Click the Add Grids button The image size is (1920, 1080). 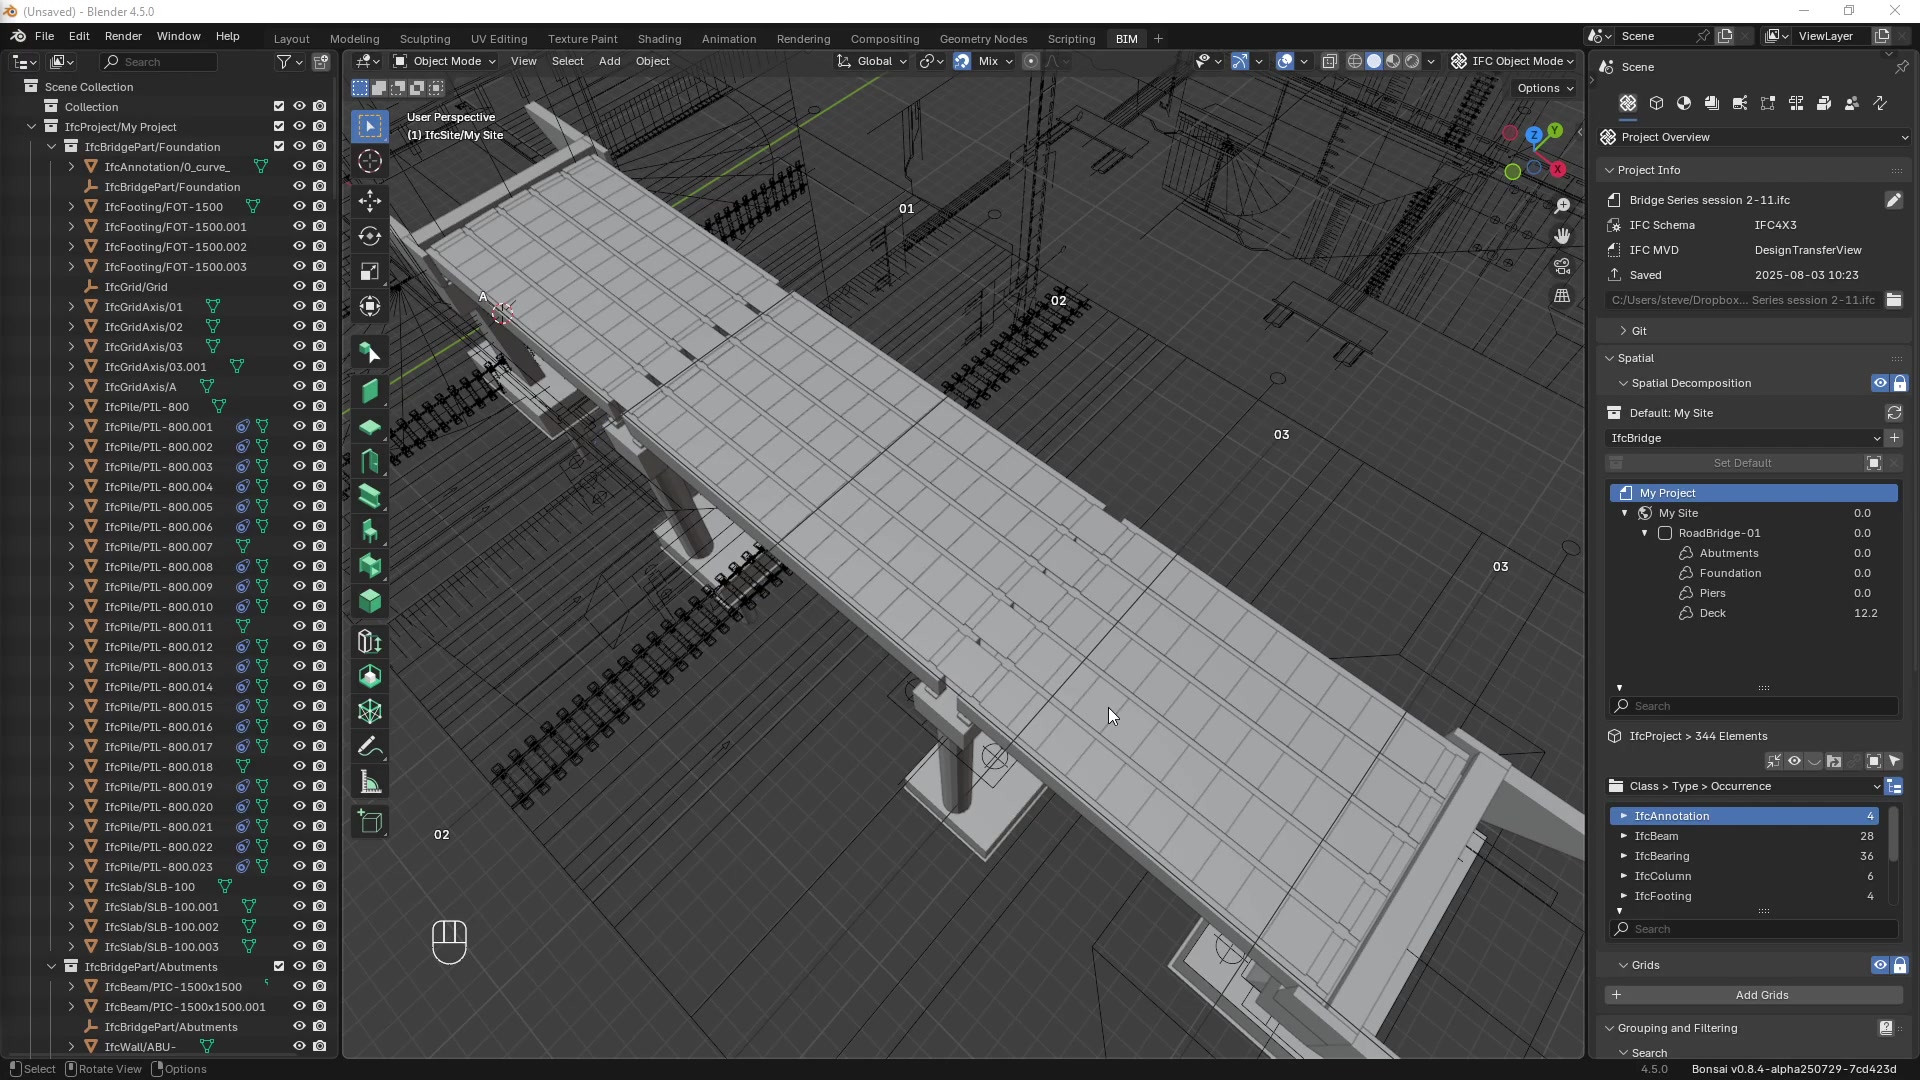[x=1754, y=995]
